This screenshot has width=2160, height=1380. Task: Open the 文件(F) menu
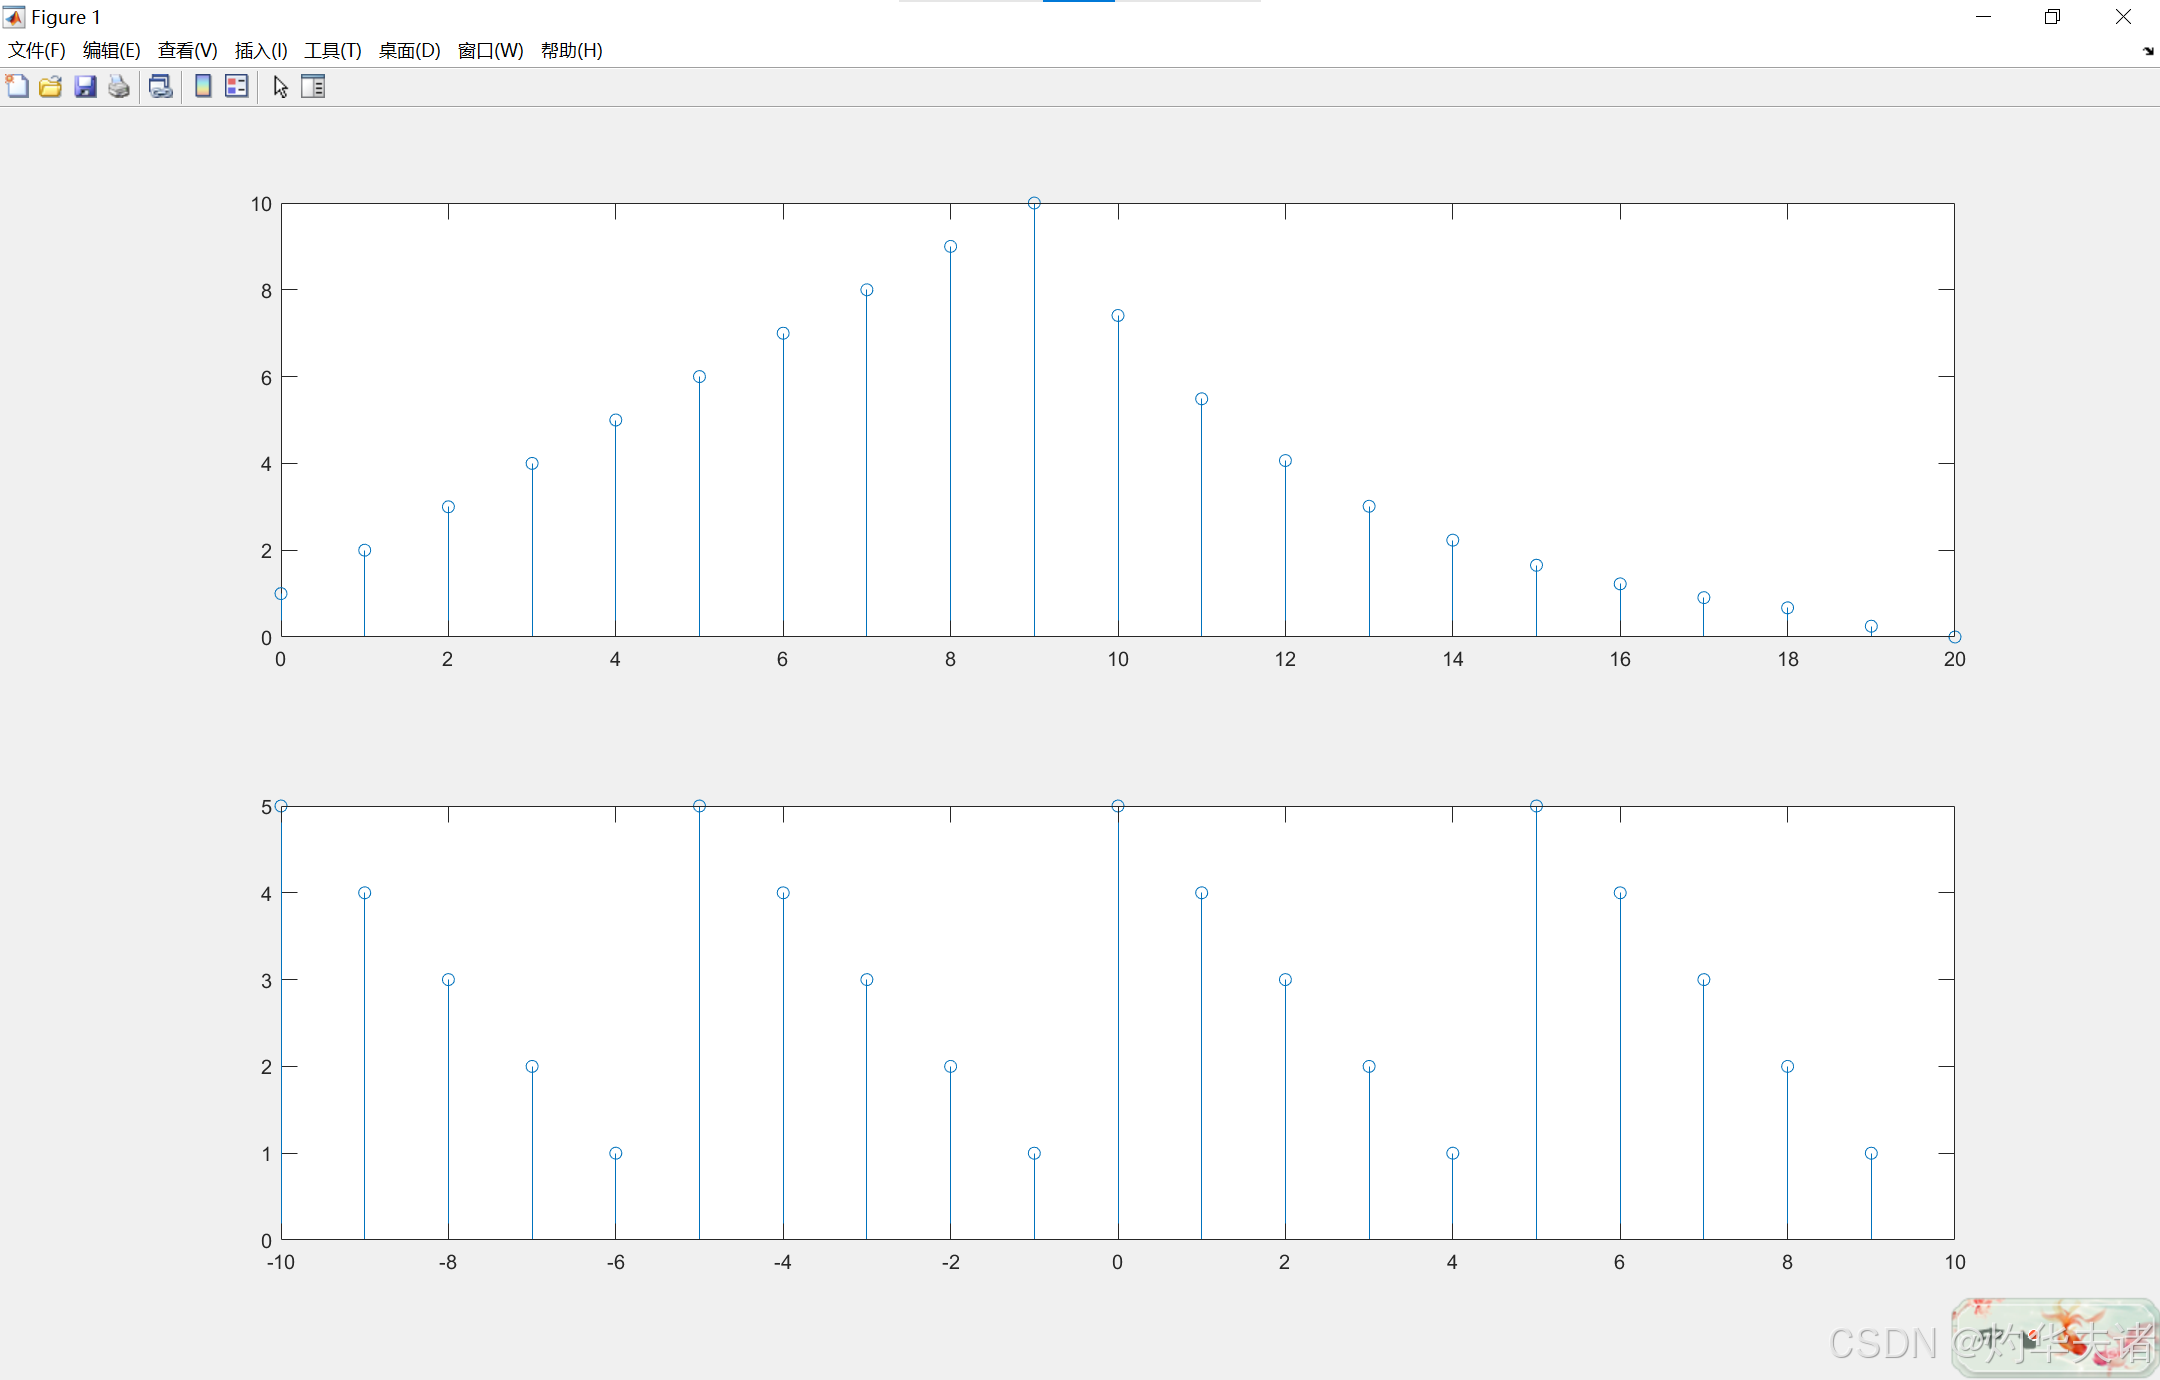coord(37,50)
